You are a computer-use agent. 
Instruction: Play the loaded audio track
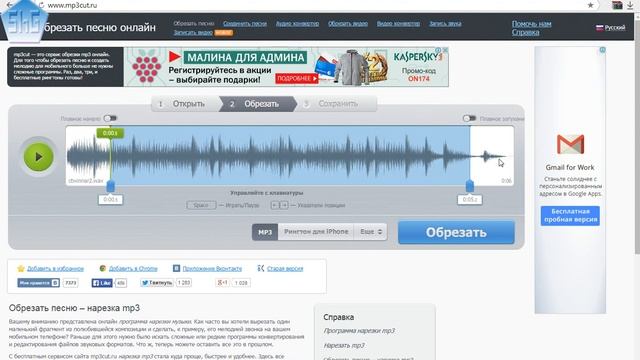pos(38,157)
